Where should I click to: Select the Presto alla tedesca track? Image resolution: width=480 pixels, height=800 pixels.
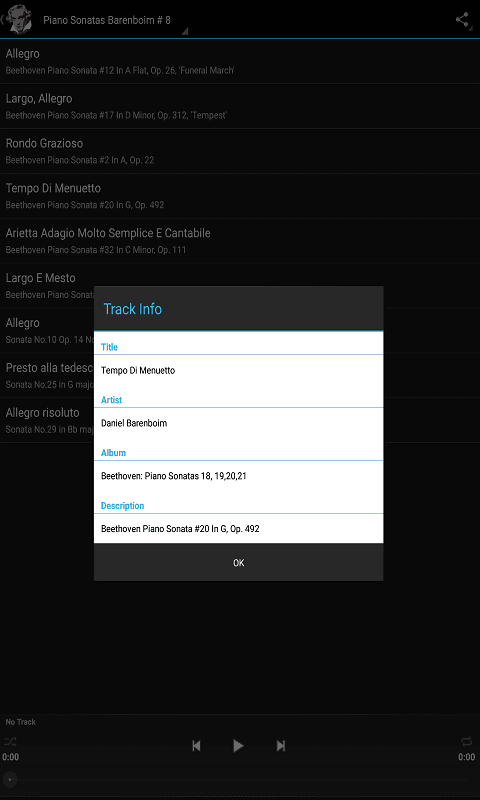pyautogui.click(x=47, y=376)
